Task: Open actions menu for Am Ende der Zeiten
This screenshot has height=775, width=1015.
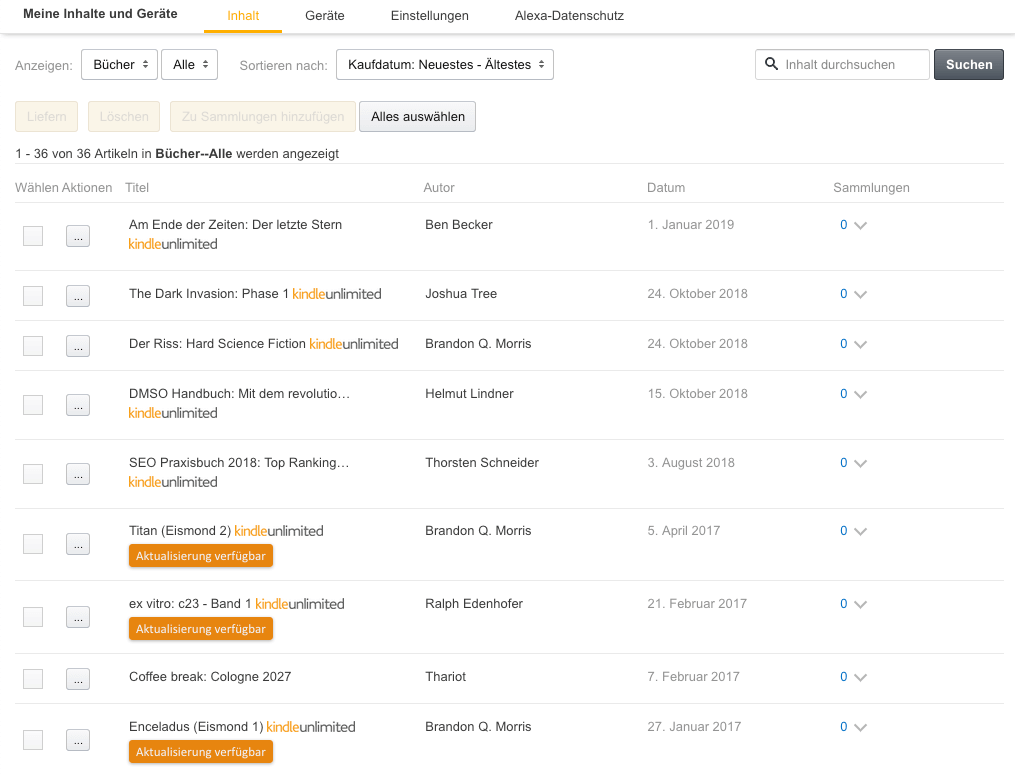Action: tap(78, 236)
